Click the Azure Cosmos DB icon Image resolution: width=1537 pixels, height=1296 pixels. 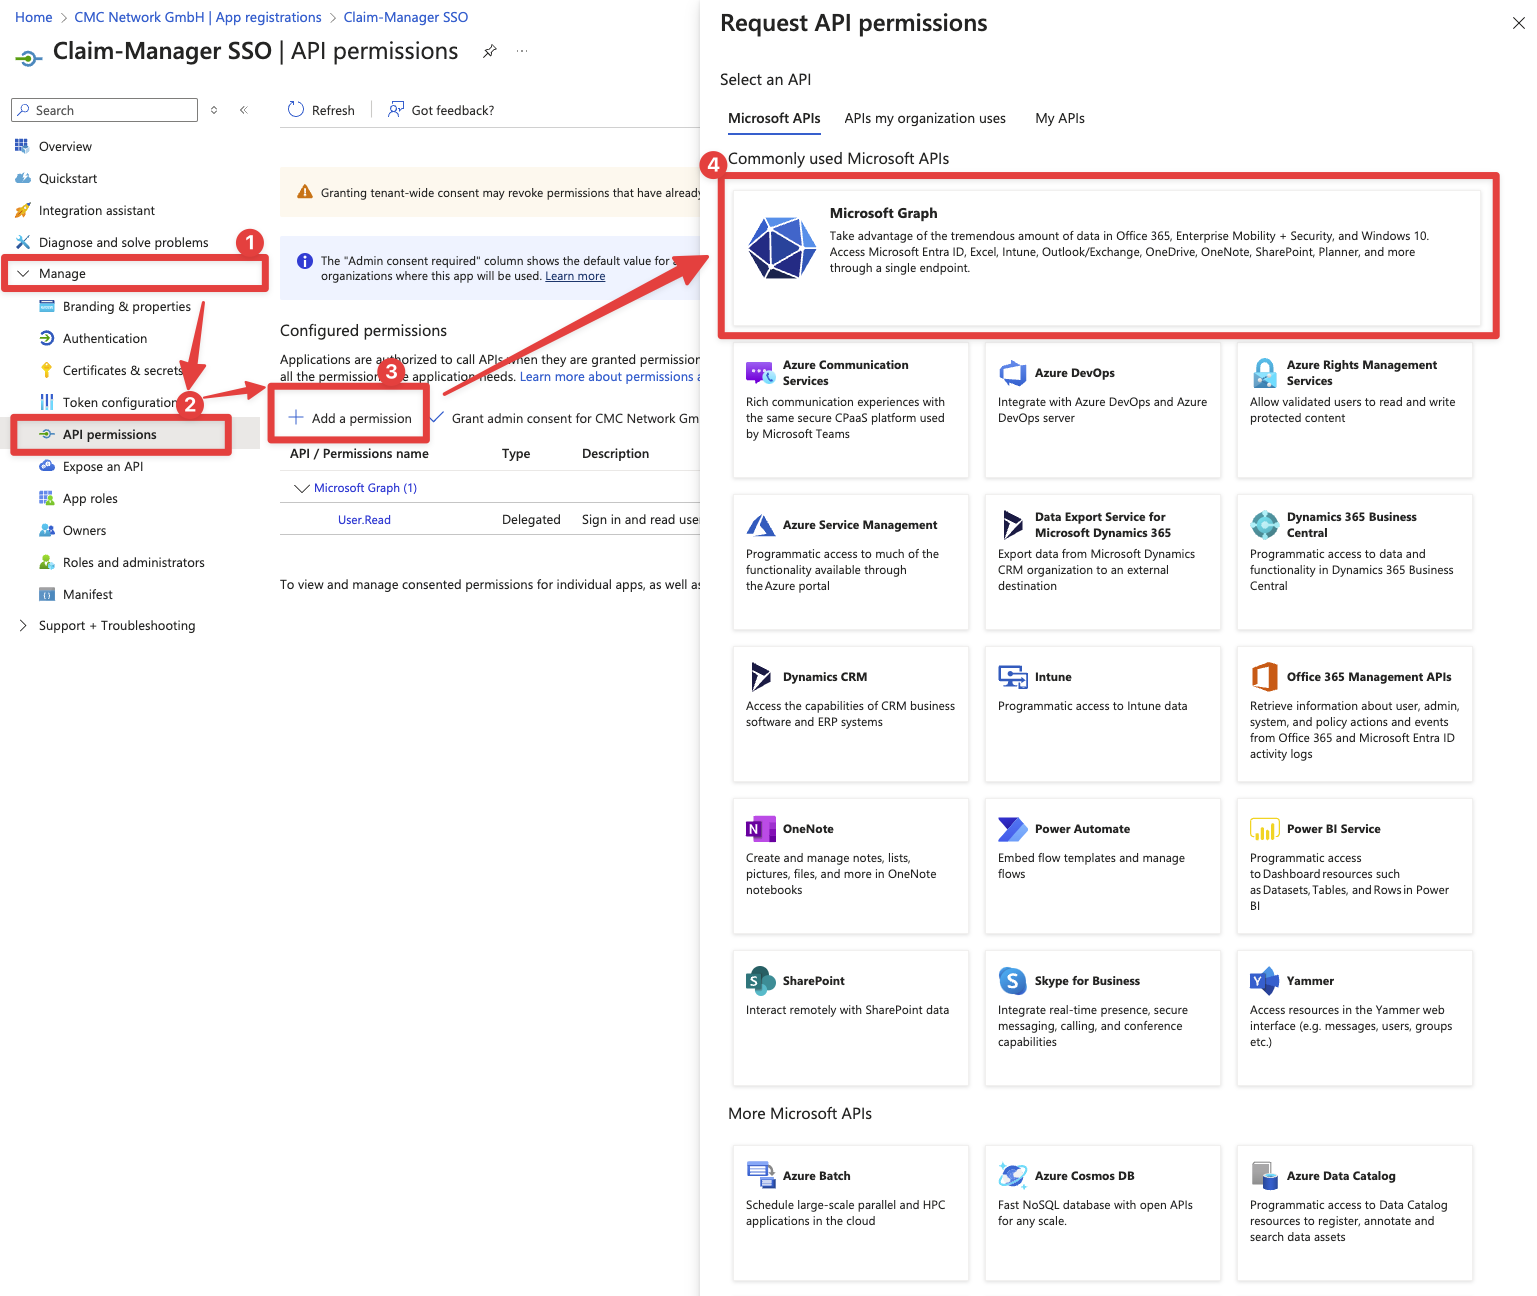(x=1012, y=1176)
